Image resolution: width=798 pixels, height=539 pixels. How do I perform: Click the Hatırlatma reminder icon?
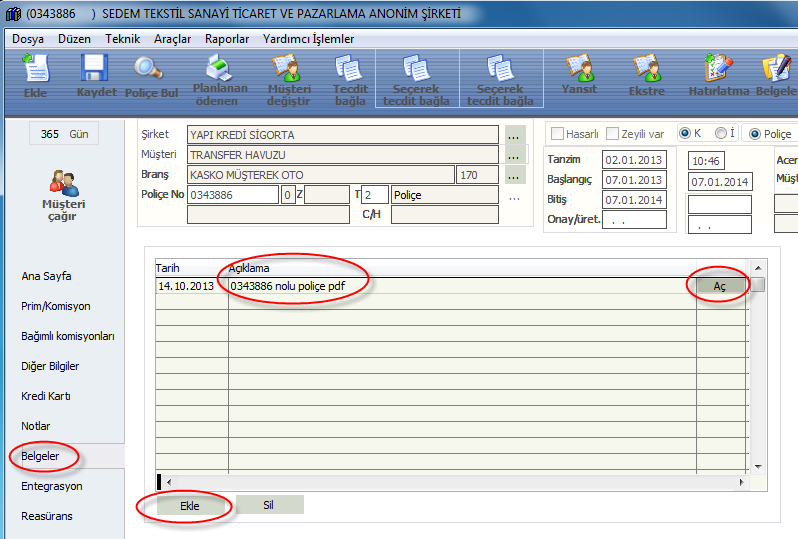[718, 76]
